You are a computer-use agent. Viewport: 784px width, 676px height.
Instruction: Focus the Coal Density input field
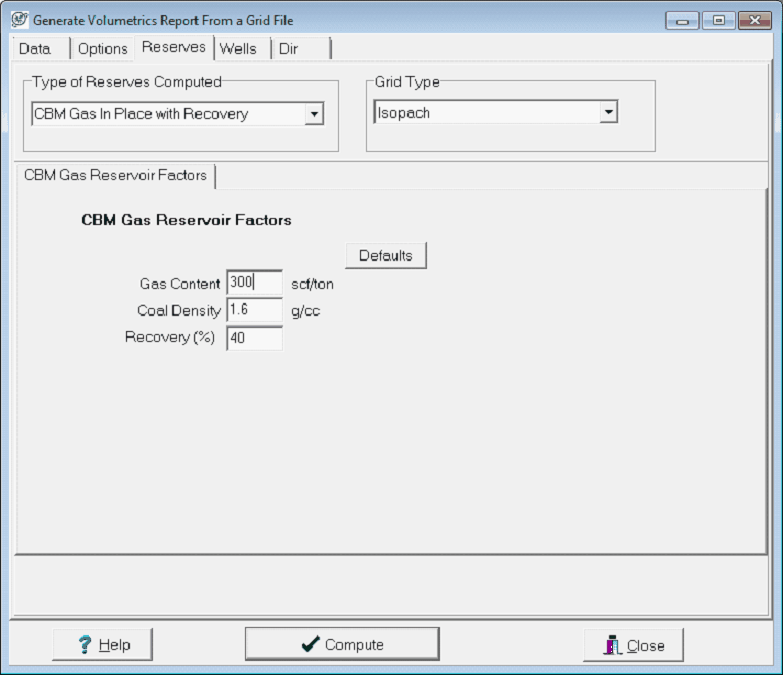click(x=254, y=310)
